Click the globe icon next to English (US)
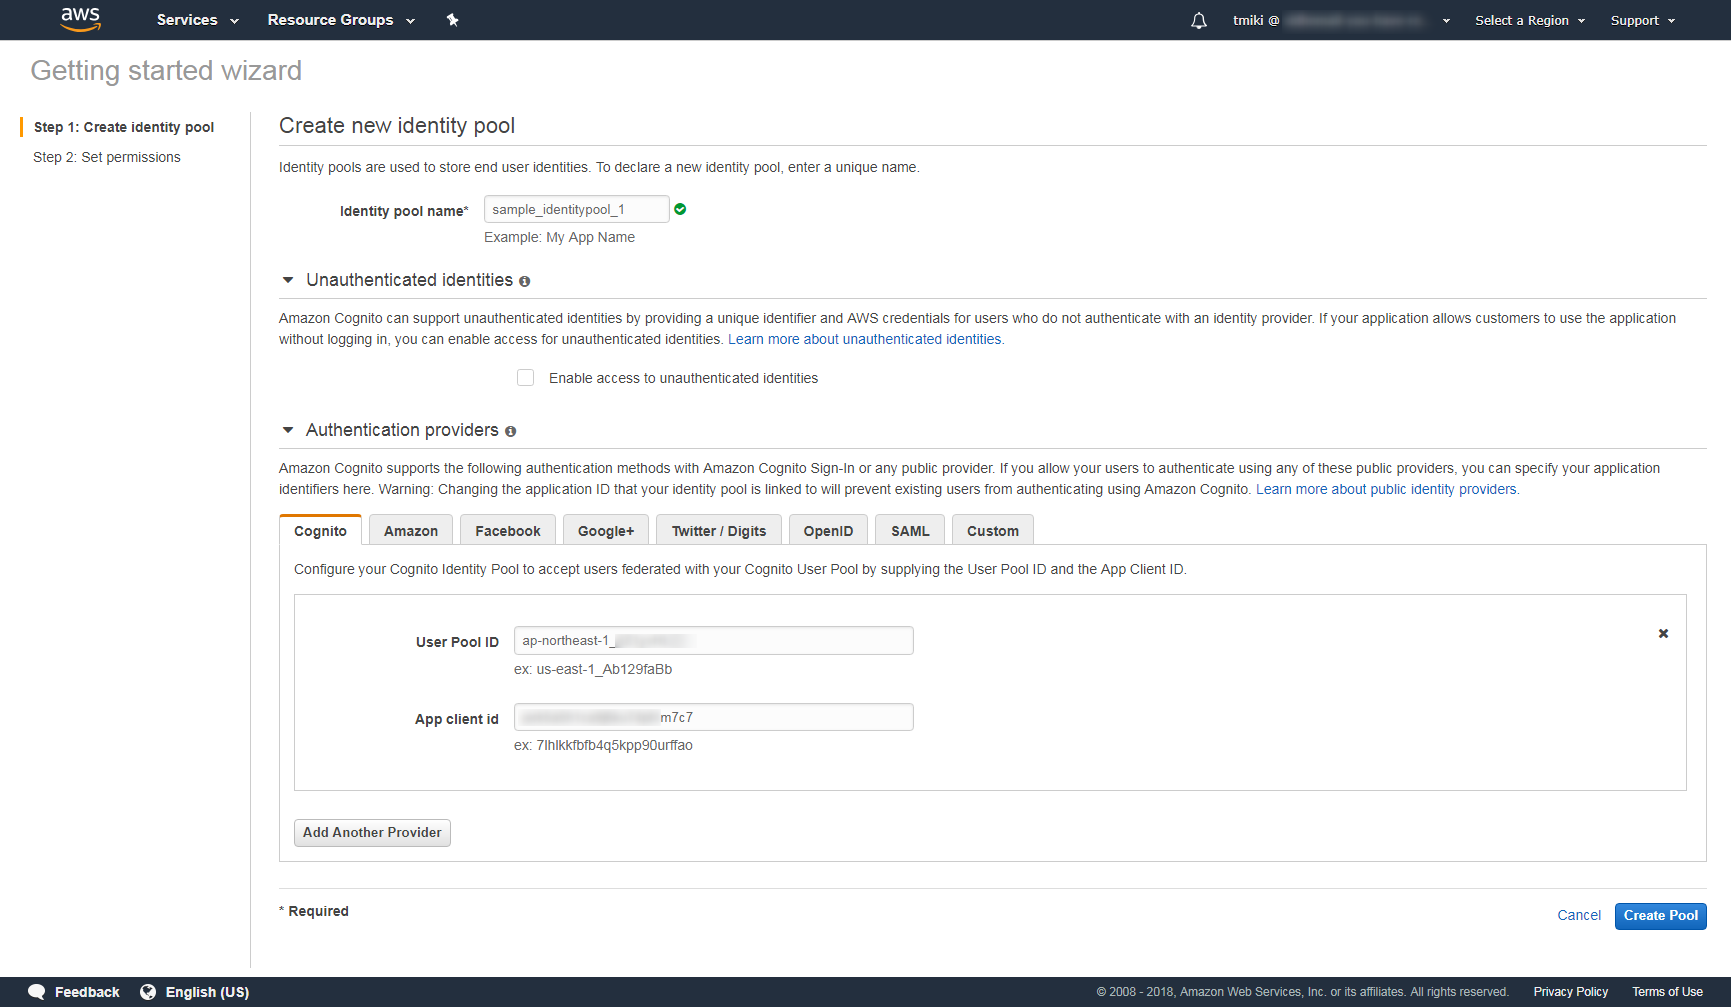The image size is (1731, 1007). tap(148, 991)
